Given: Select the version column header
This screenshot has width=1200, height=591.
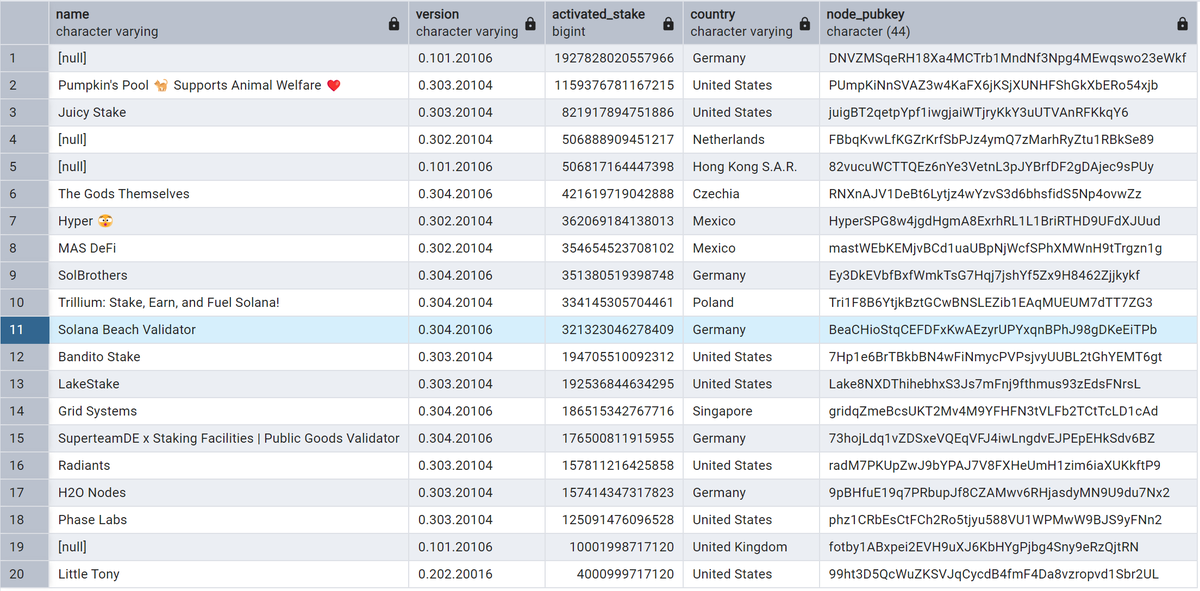Looking at the screenshot, I should (476, 23).
